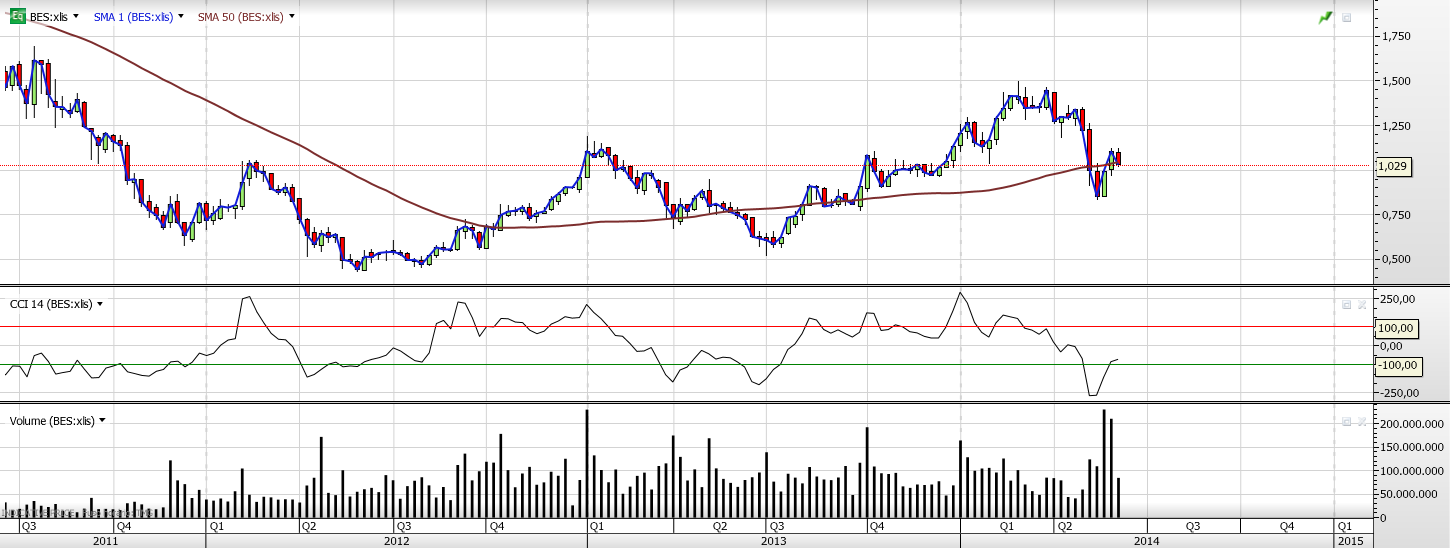Viewport: 1450px width, 548px height.
Task: Click the 1,029 current price label
Action: coord(1392,167)
